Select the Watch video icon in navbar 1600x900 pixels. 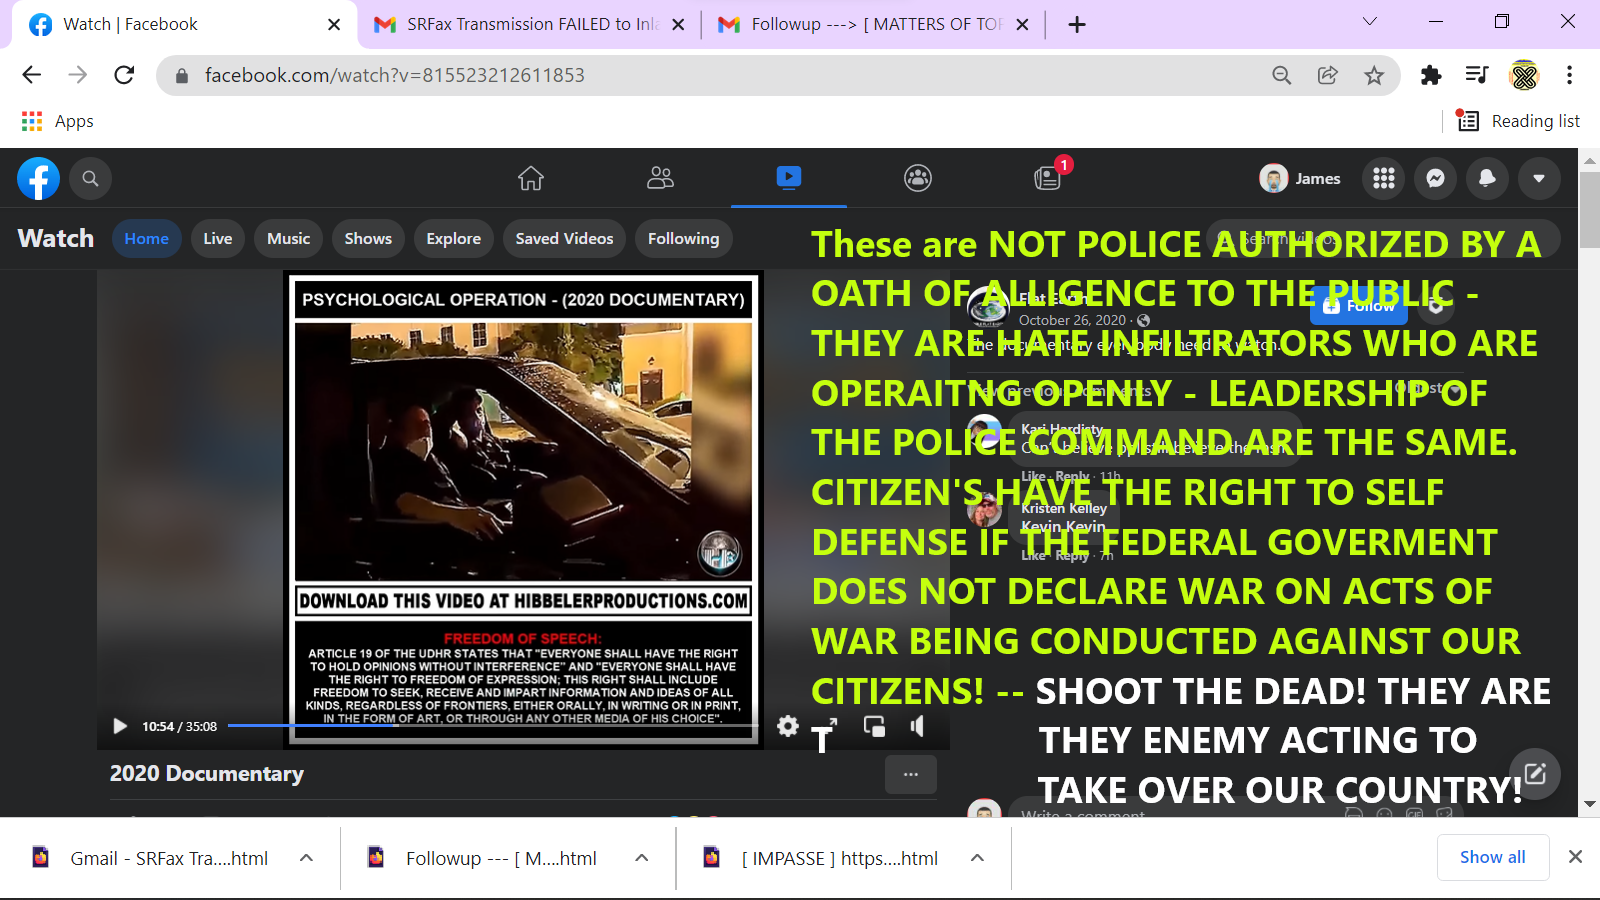(x=789, y=178)
